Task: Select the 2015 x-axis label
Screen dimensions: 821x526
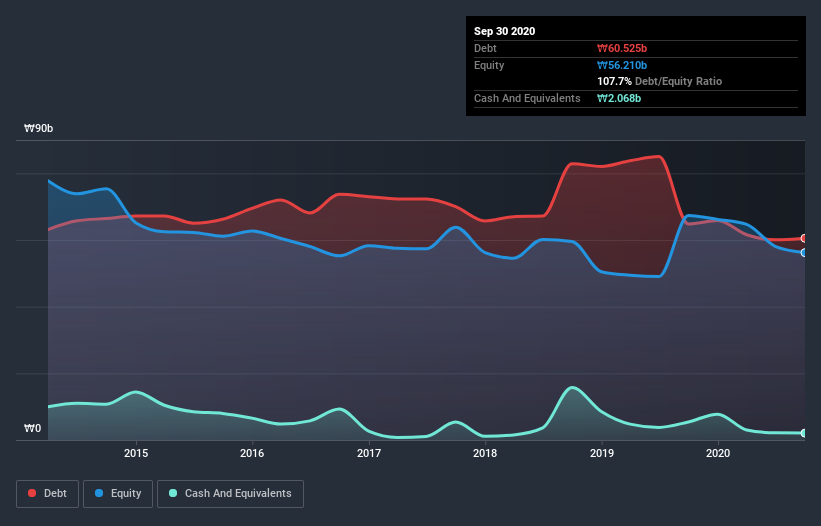Action: 136,453
